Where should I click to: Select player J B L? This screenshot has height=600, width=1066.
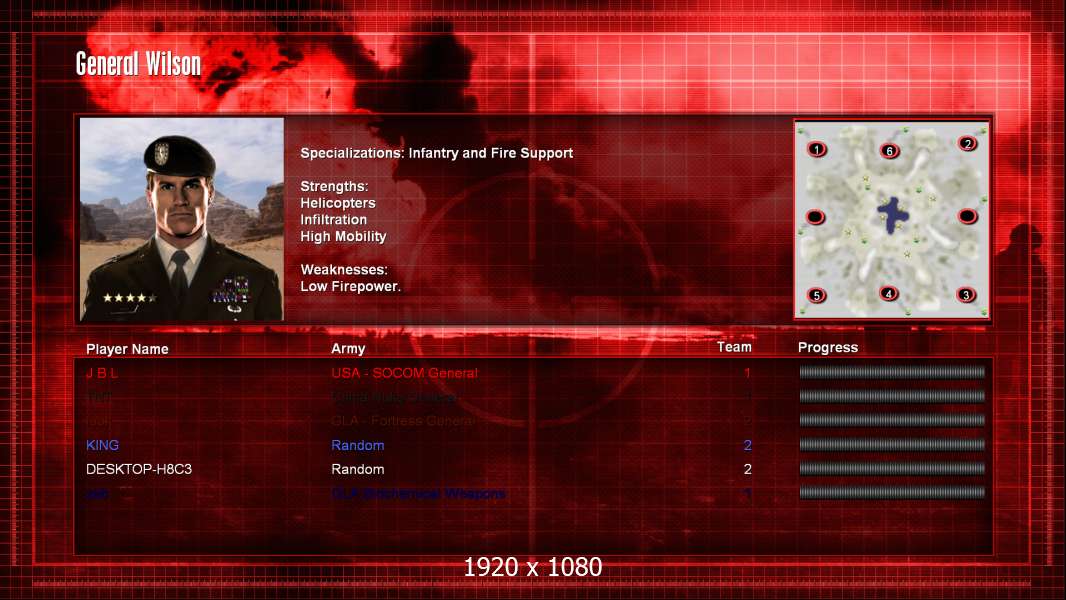(x=102, y=372)
